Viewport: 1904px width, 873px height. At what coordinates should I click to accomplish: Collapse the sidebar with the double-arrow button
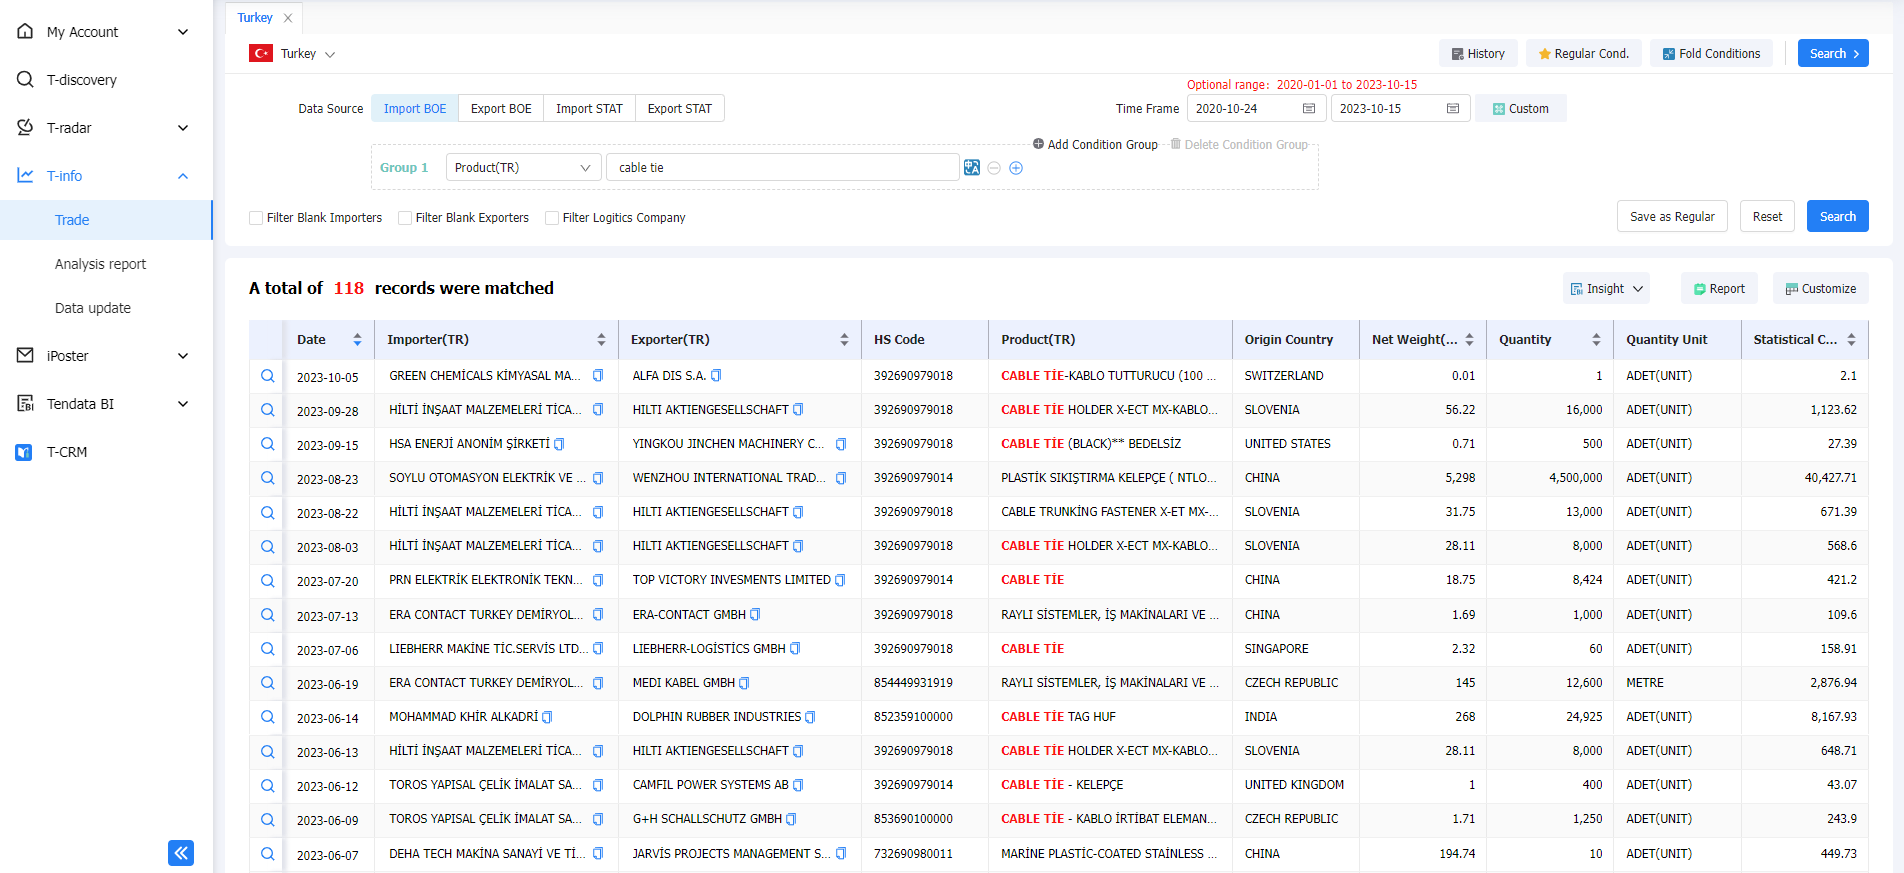(x=181, y=853)
